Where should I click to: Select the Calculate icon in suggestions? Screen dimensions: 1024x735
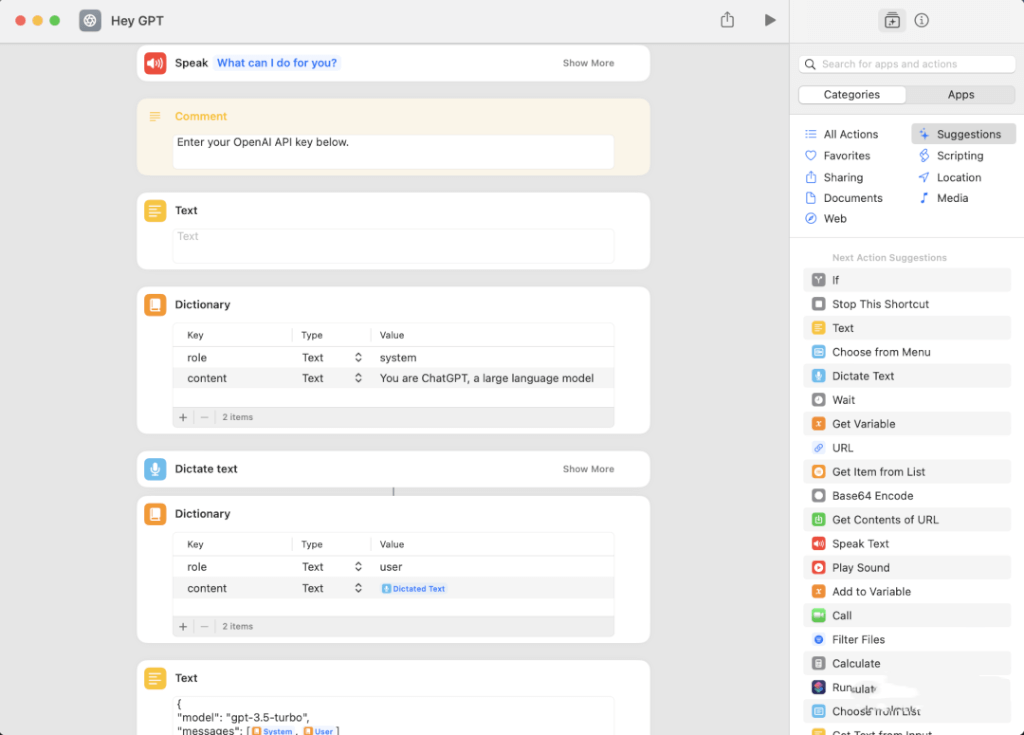coord(818,663)
